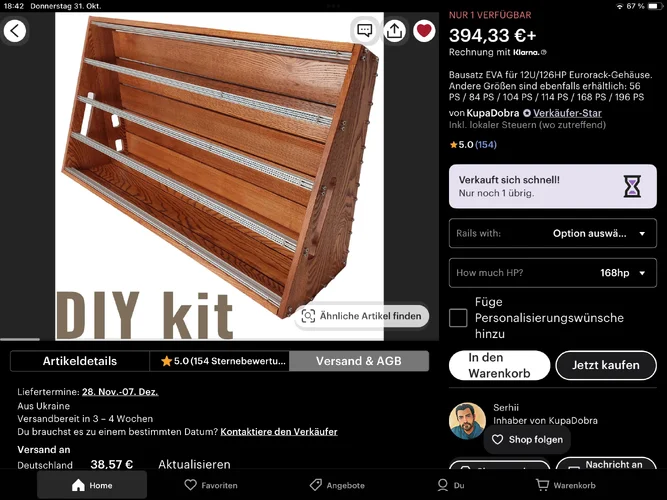Open the Warenkorb cart icon

565,485
